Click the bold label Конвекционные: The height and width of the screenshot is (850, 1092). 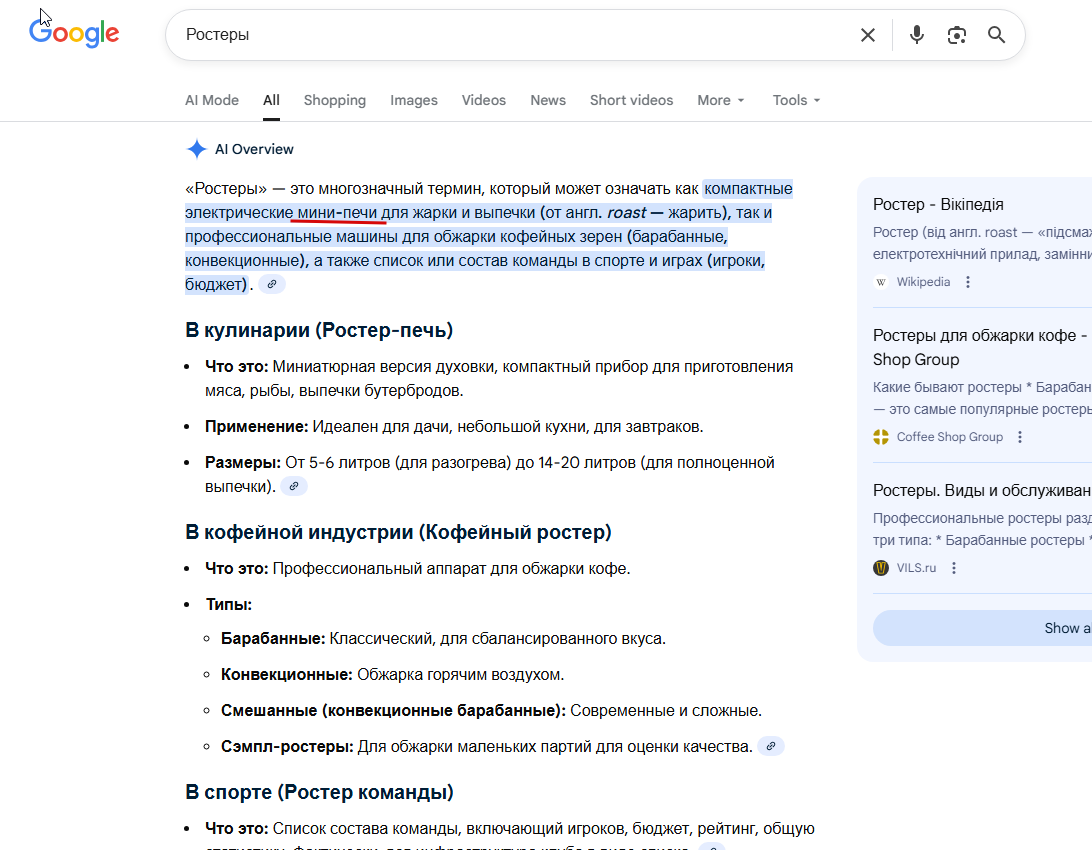pos(287,675)
